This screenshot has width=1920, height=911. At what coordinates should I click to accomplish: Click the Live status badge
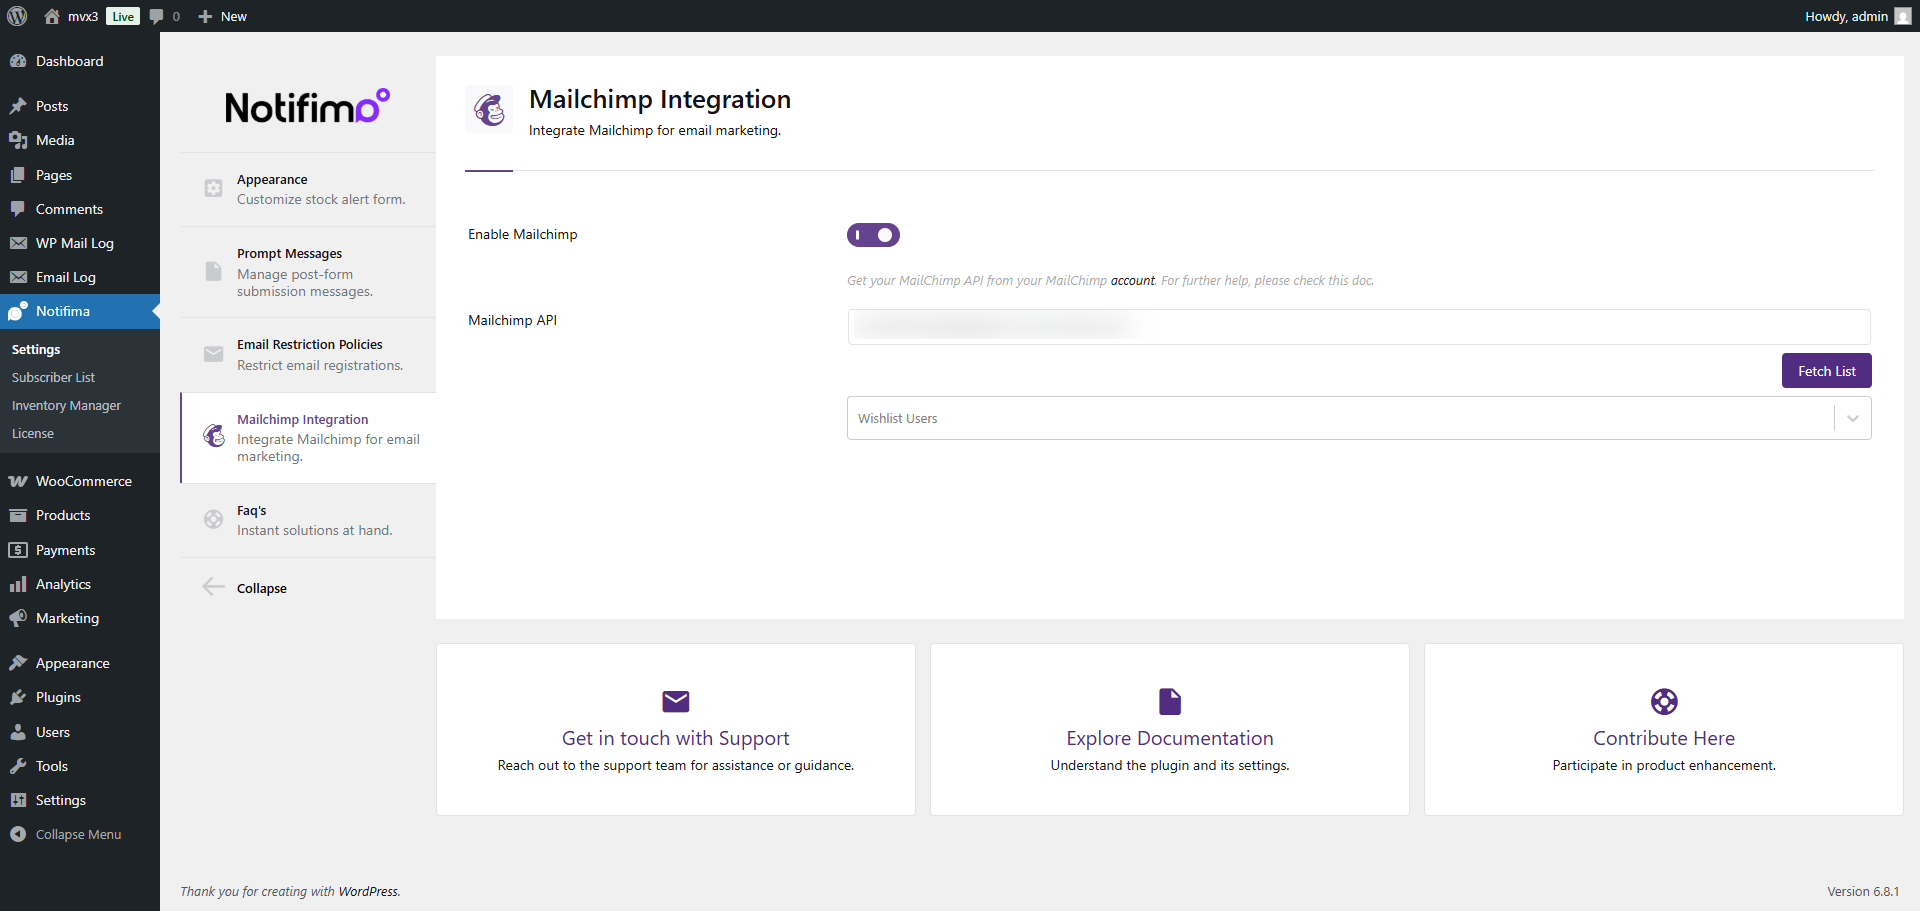click(123, 16)
